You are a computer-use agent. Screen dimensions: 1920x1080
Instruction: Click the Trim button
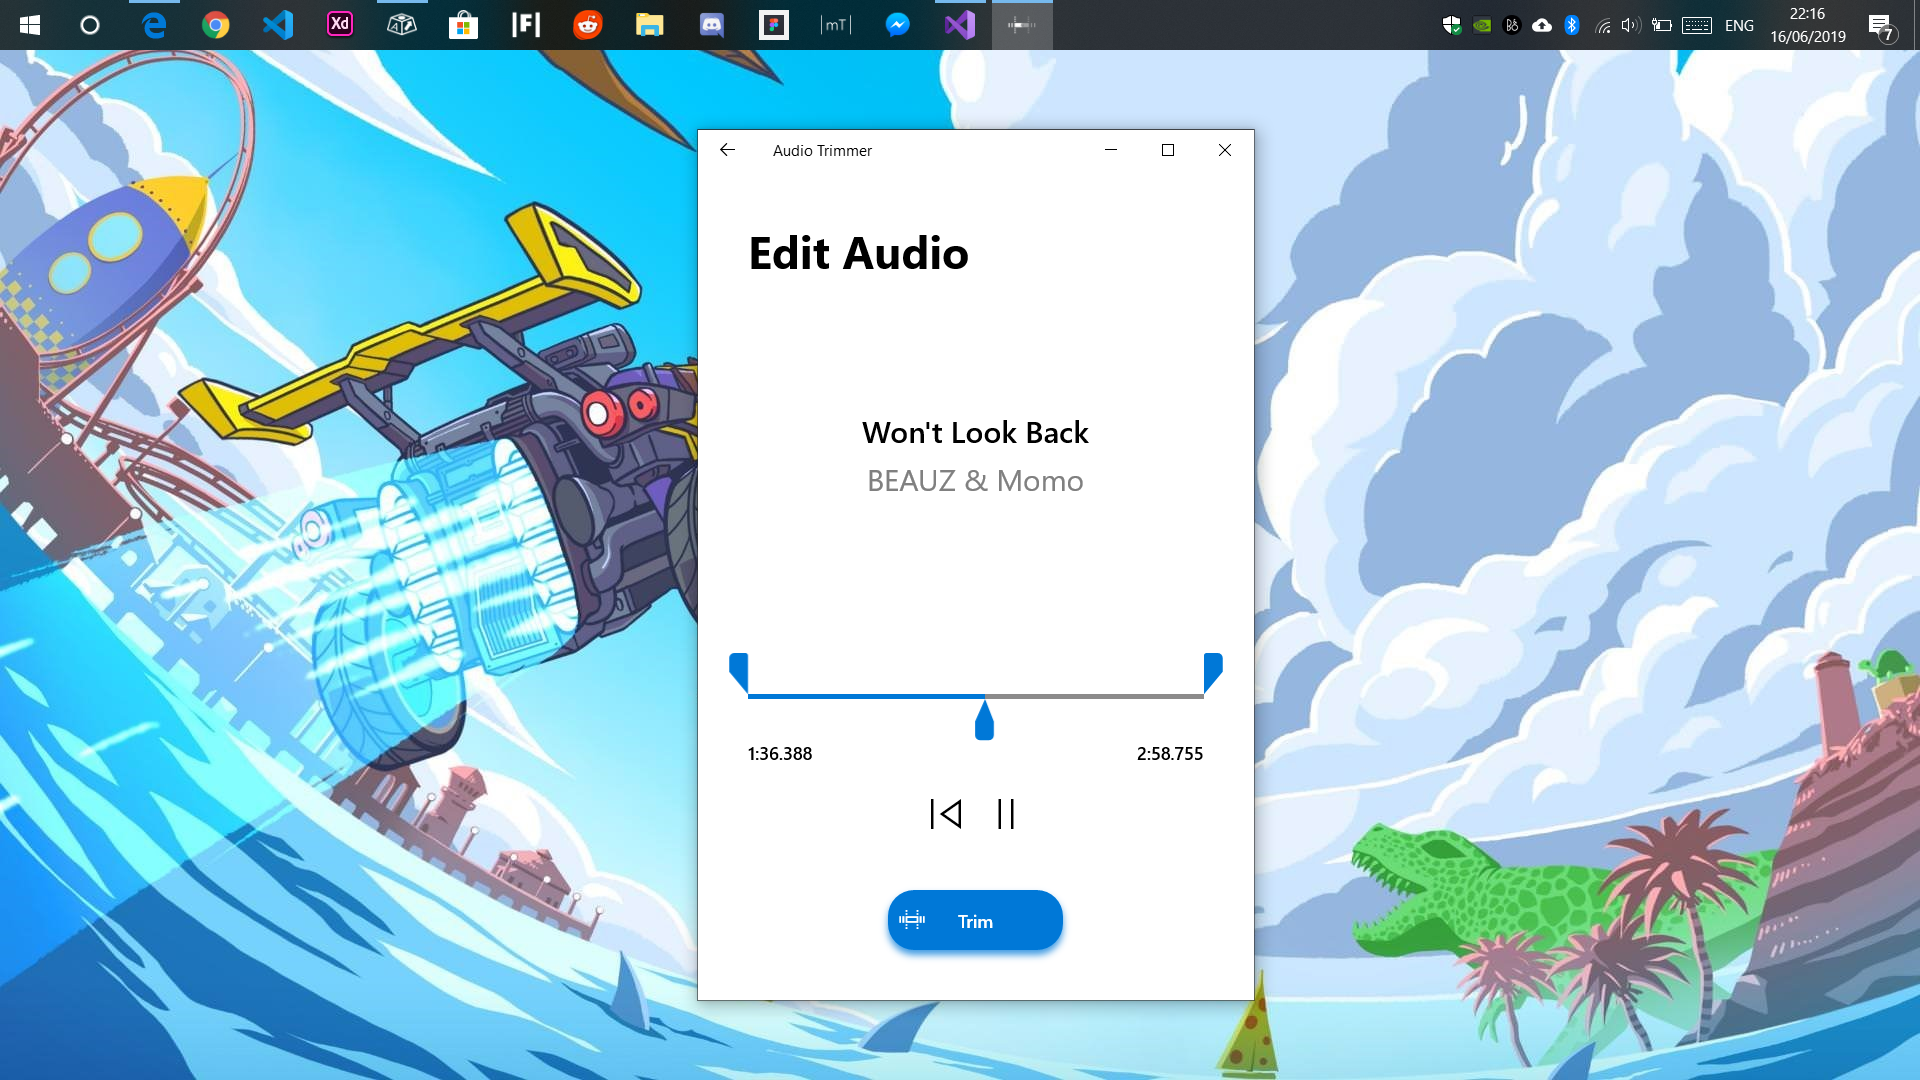coord(975,920)
